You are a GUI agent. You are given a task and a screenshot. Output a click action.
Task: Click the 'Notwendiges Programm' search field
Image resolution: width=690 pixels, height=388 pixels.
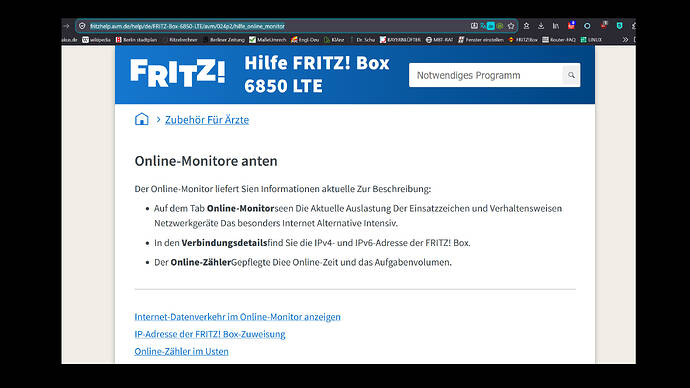coord(486,75)
